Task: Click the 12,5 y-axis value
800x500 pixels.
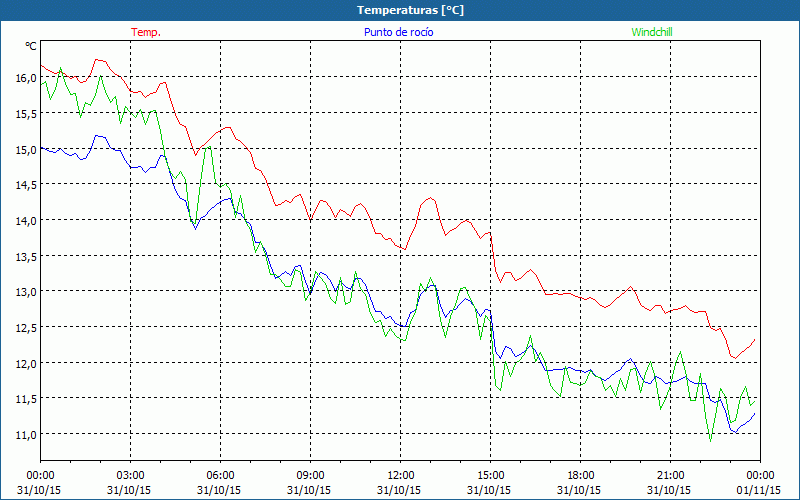Action: [26, 328]
